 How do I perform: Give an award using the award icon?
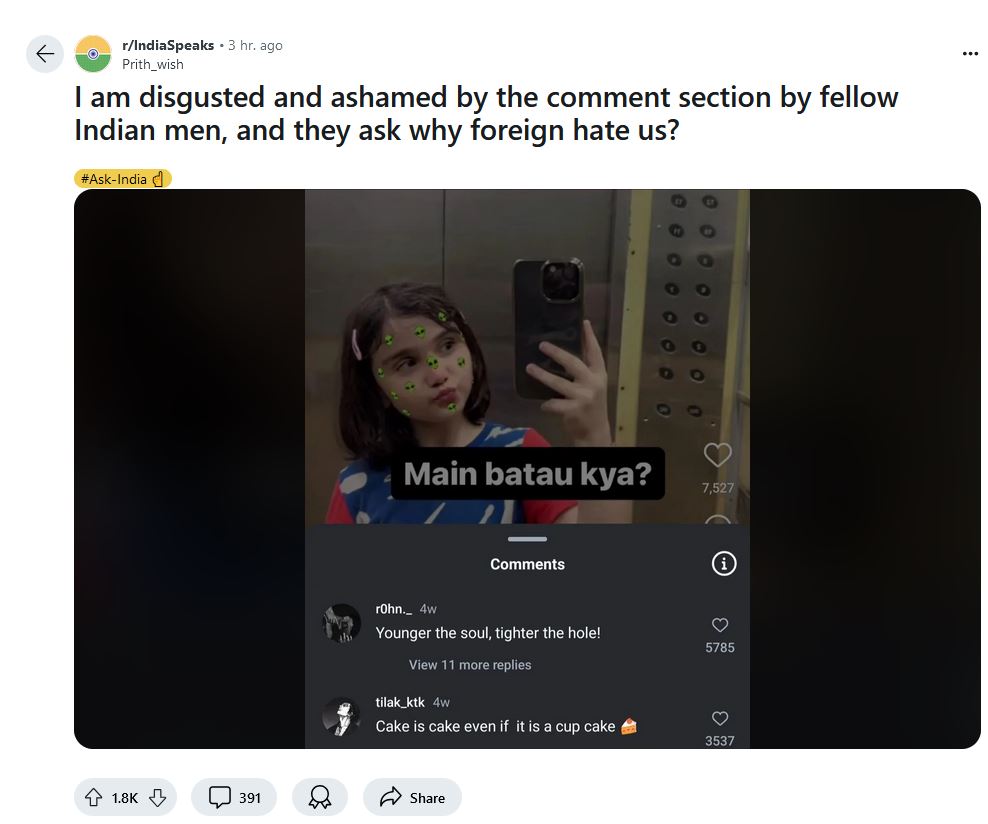(x=319, y=798)
